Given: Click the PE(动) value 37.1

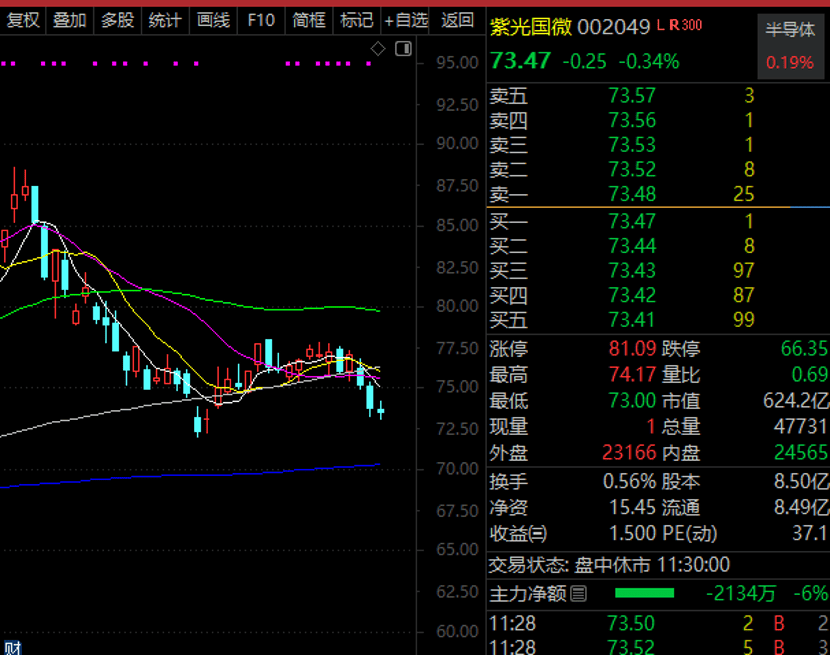Looking at the screenshot, I should click(x=809, y=533).
